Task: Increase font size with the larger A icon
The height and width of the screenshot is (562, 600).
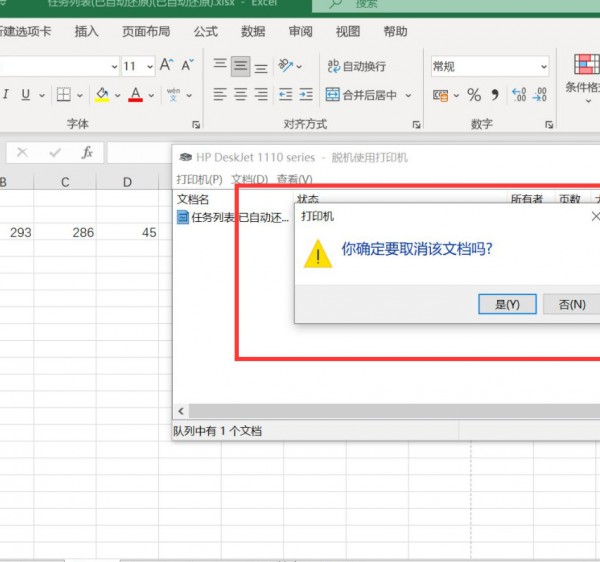Action: click(x=166, y=65)
